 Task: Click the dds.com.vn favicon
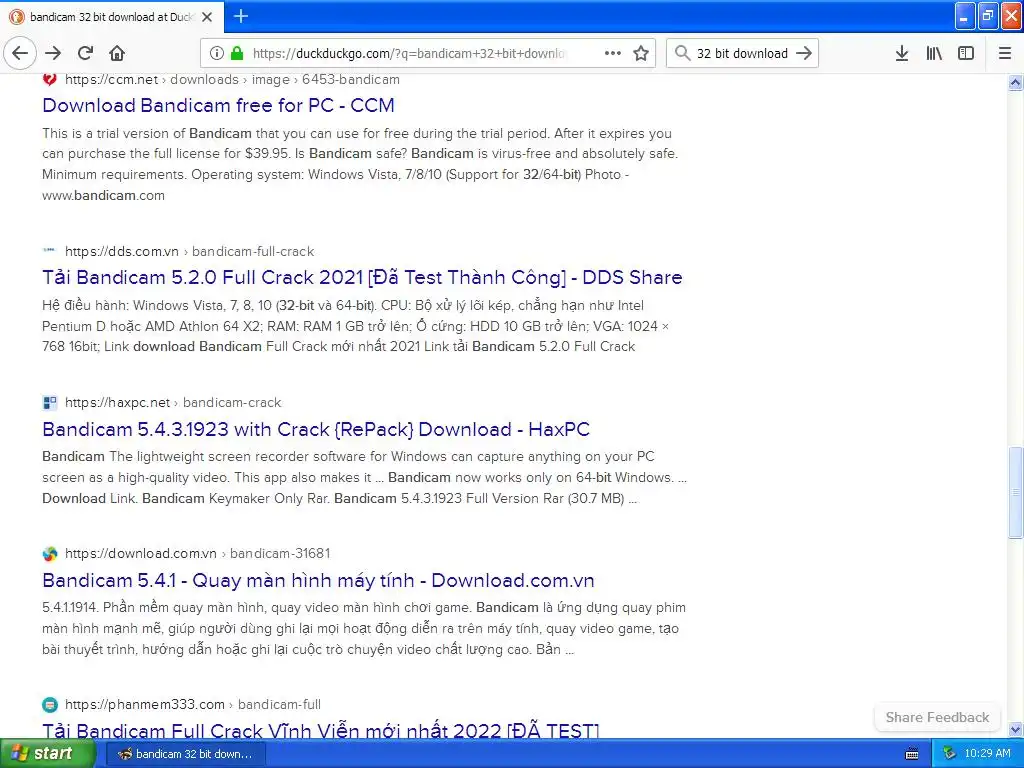click(50, 251)
